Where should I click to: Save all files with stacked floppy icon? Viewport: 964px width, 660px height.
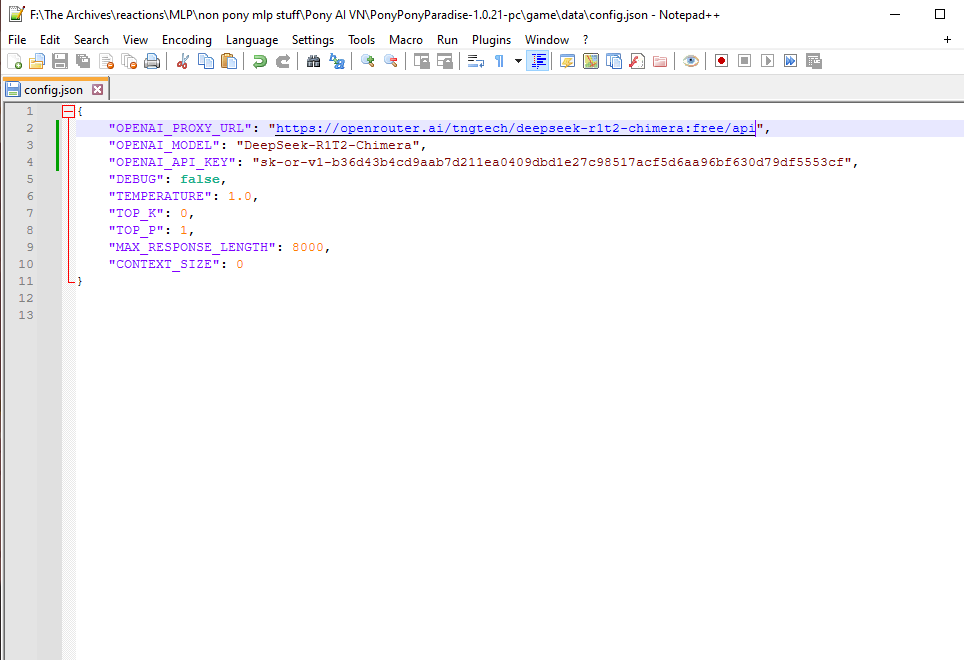[83, 61]
